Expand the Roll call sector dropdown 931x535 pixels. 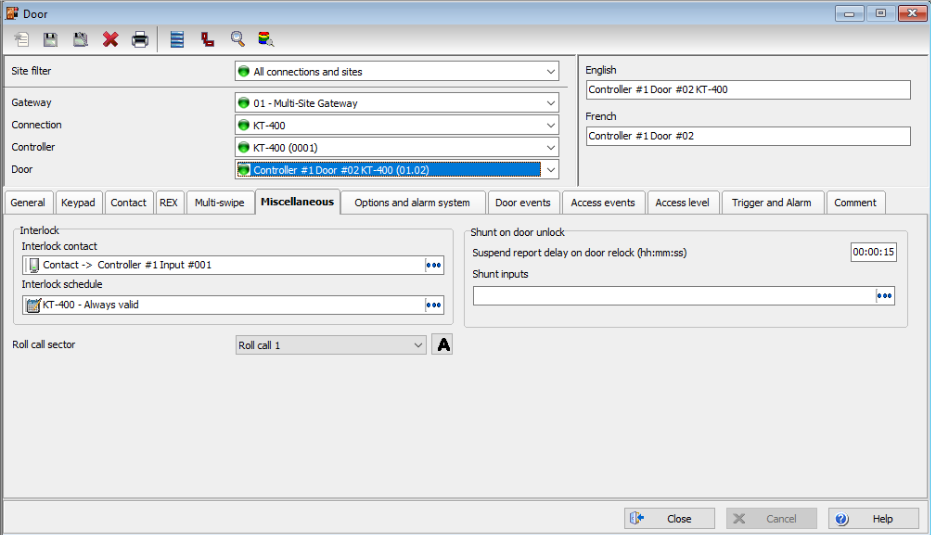(x=418, y=345)
